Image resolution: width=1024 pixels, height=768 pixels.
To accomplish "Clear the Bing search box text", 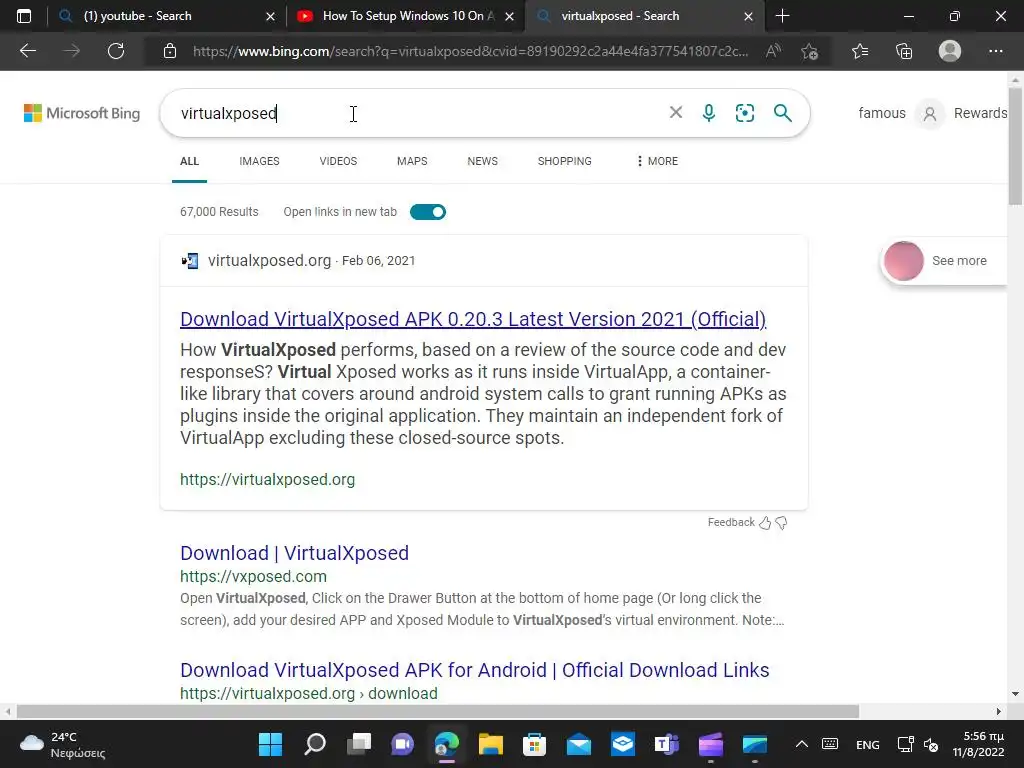I will 676,112.
